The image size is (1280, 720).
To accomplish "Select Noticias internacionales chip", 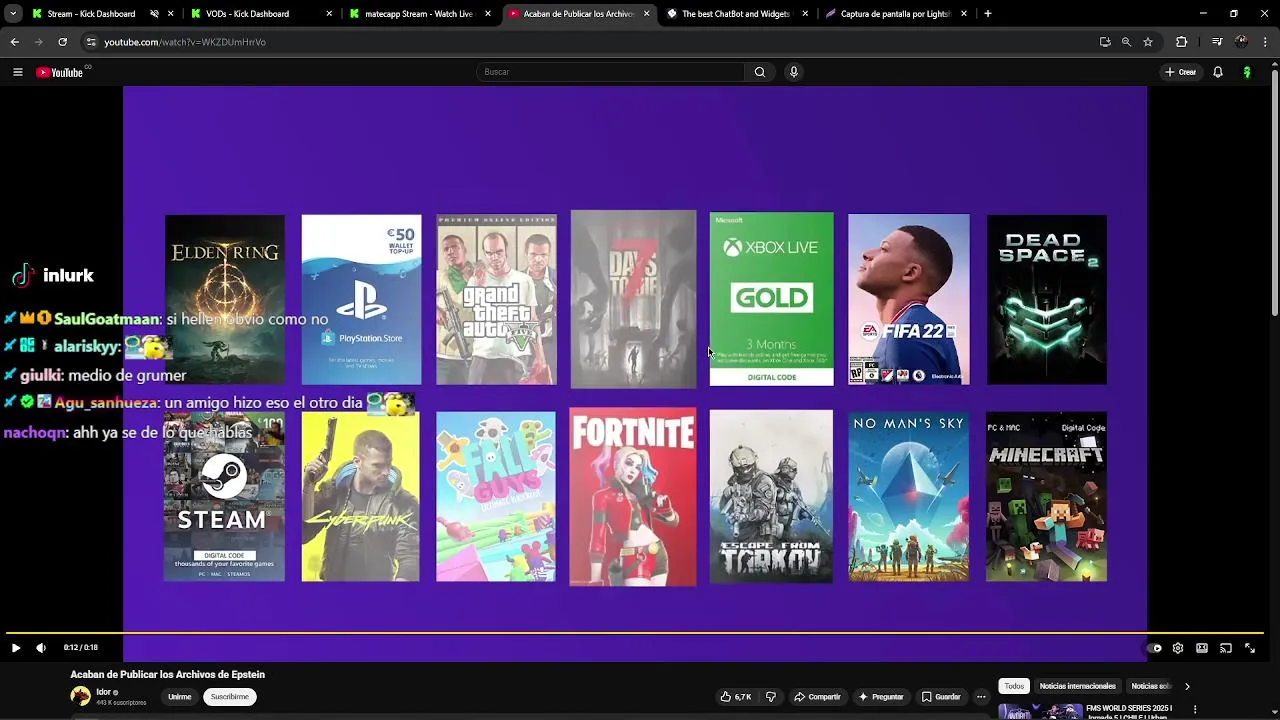I will [1077, 686].
